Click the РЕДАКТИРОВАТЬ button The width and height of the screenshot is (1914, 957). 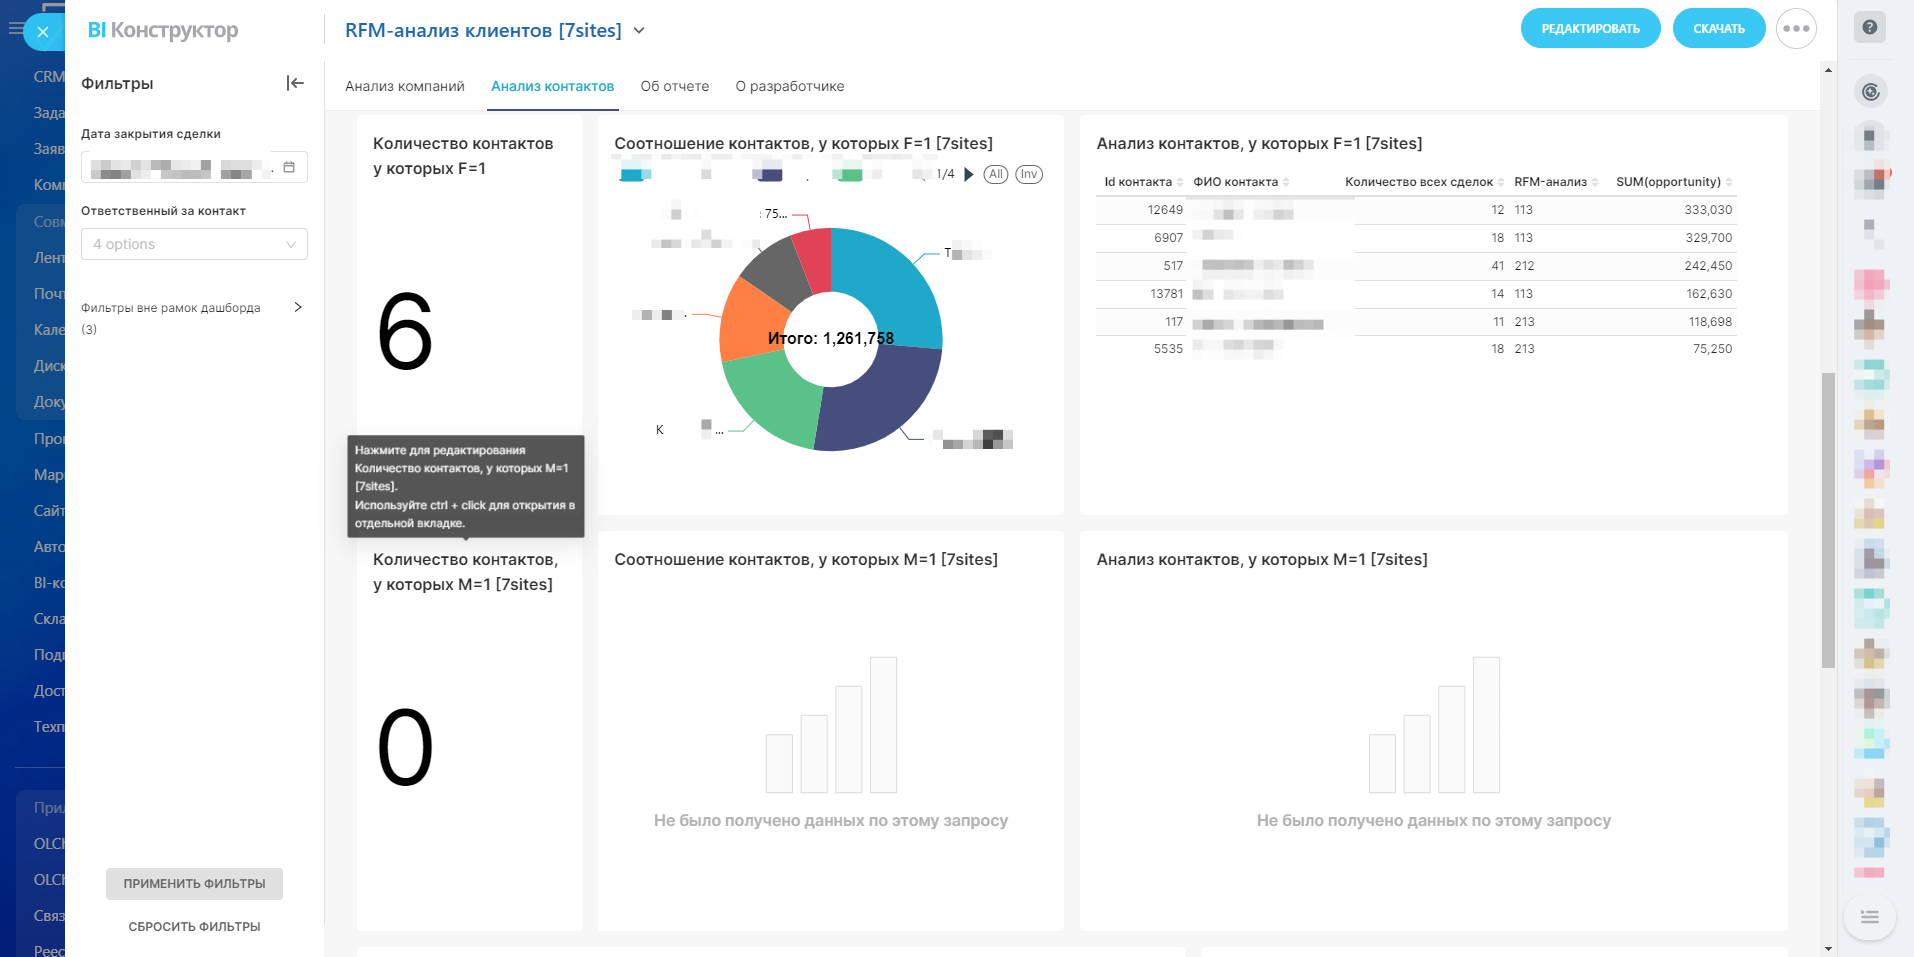point(1589,29)
